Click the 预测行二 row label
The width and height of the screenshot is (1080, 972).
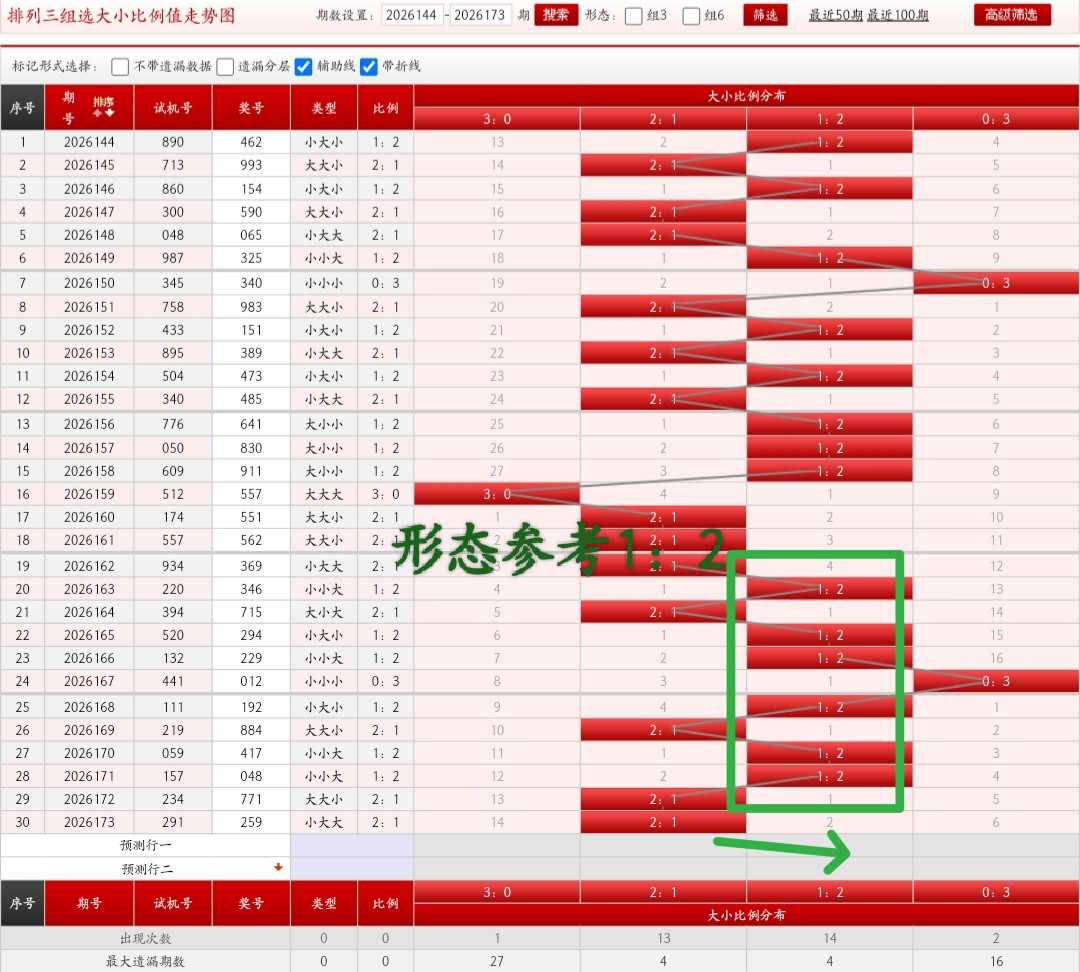coord(145,869)
